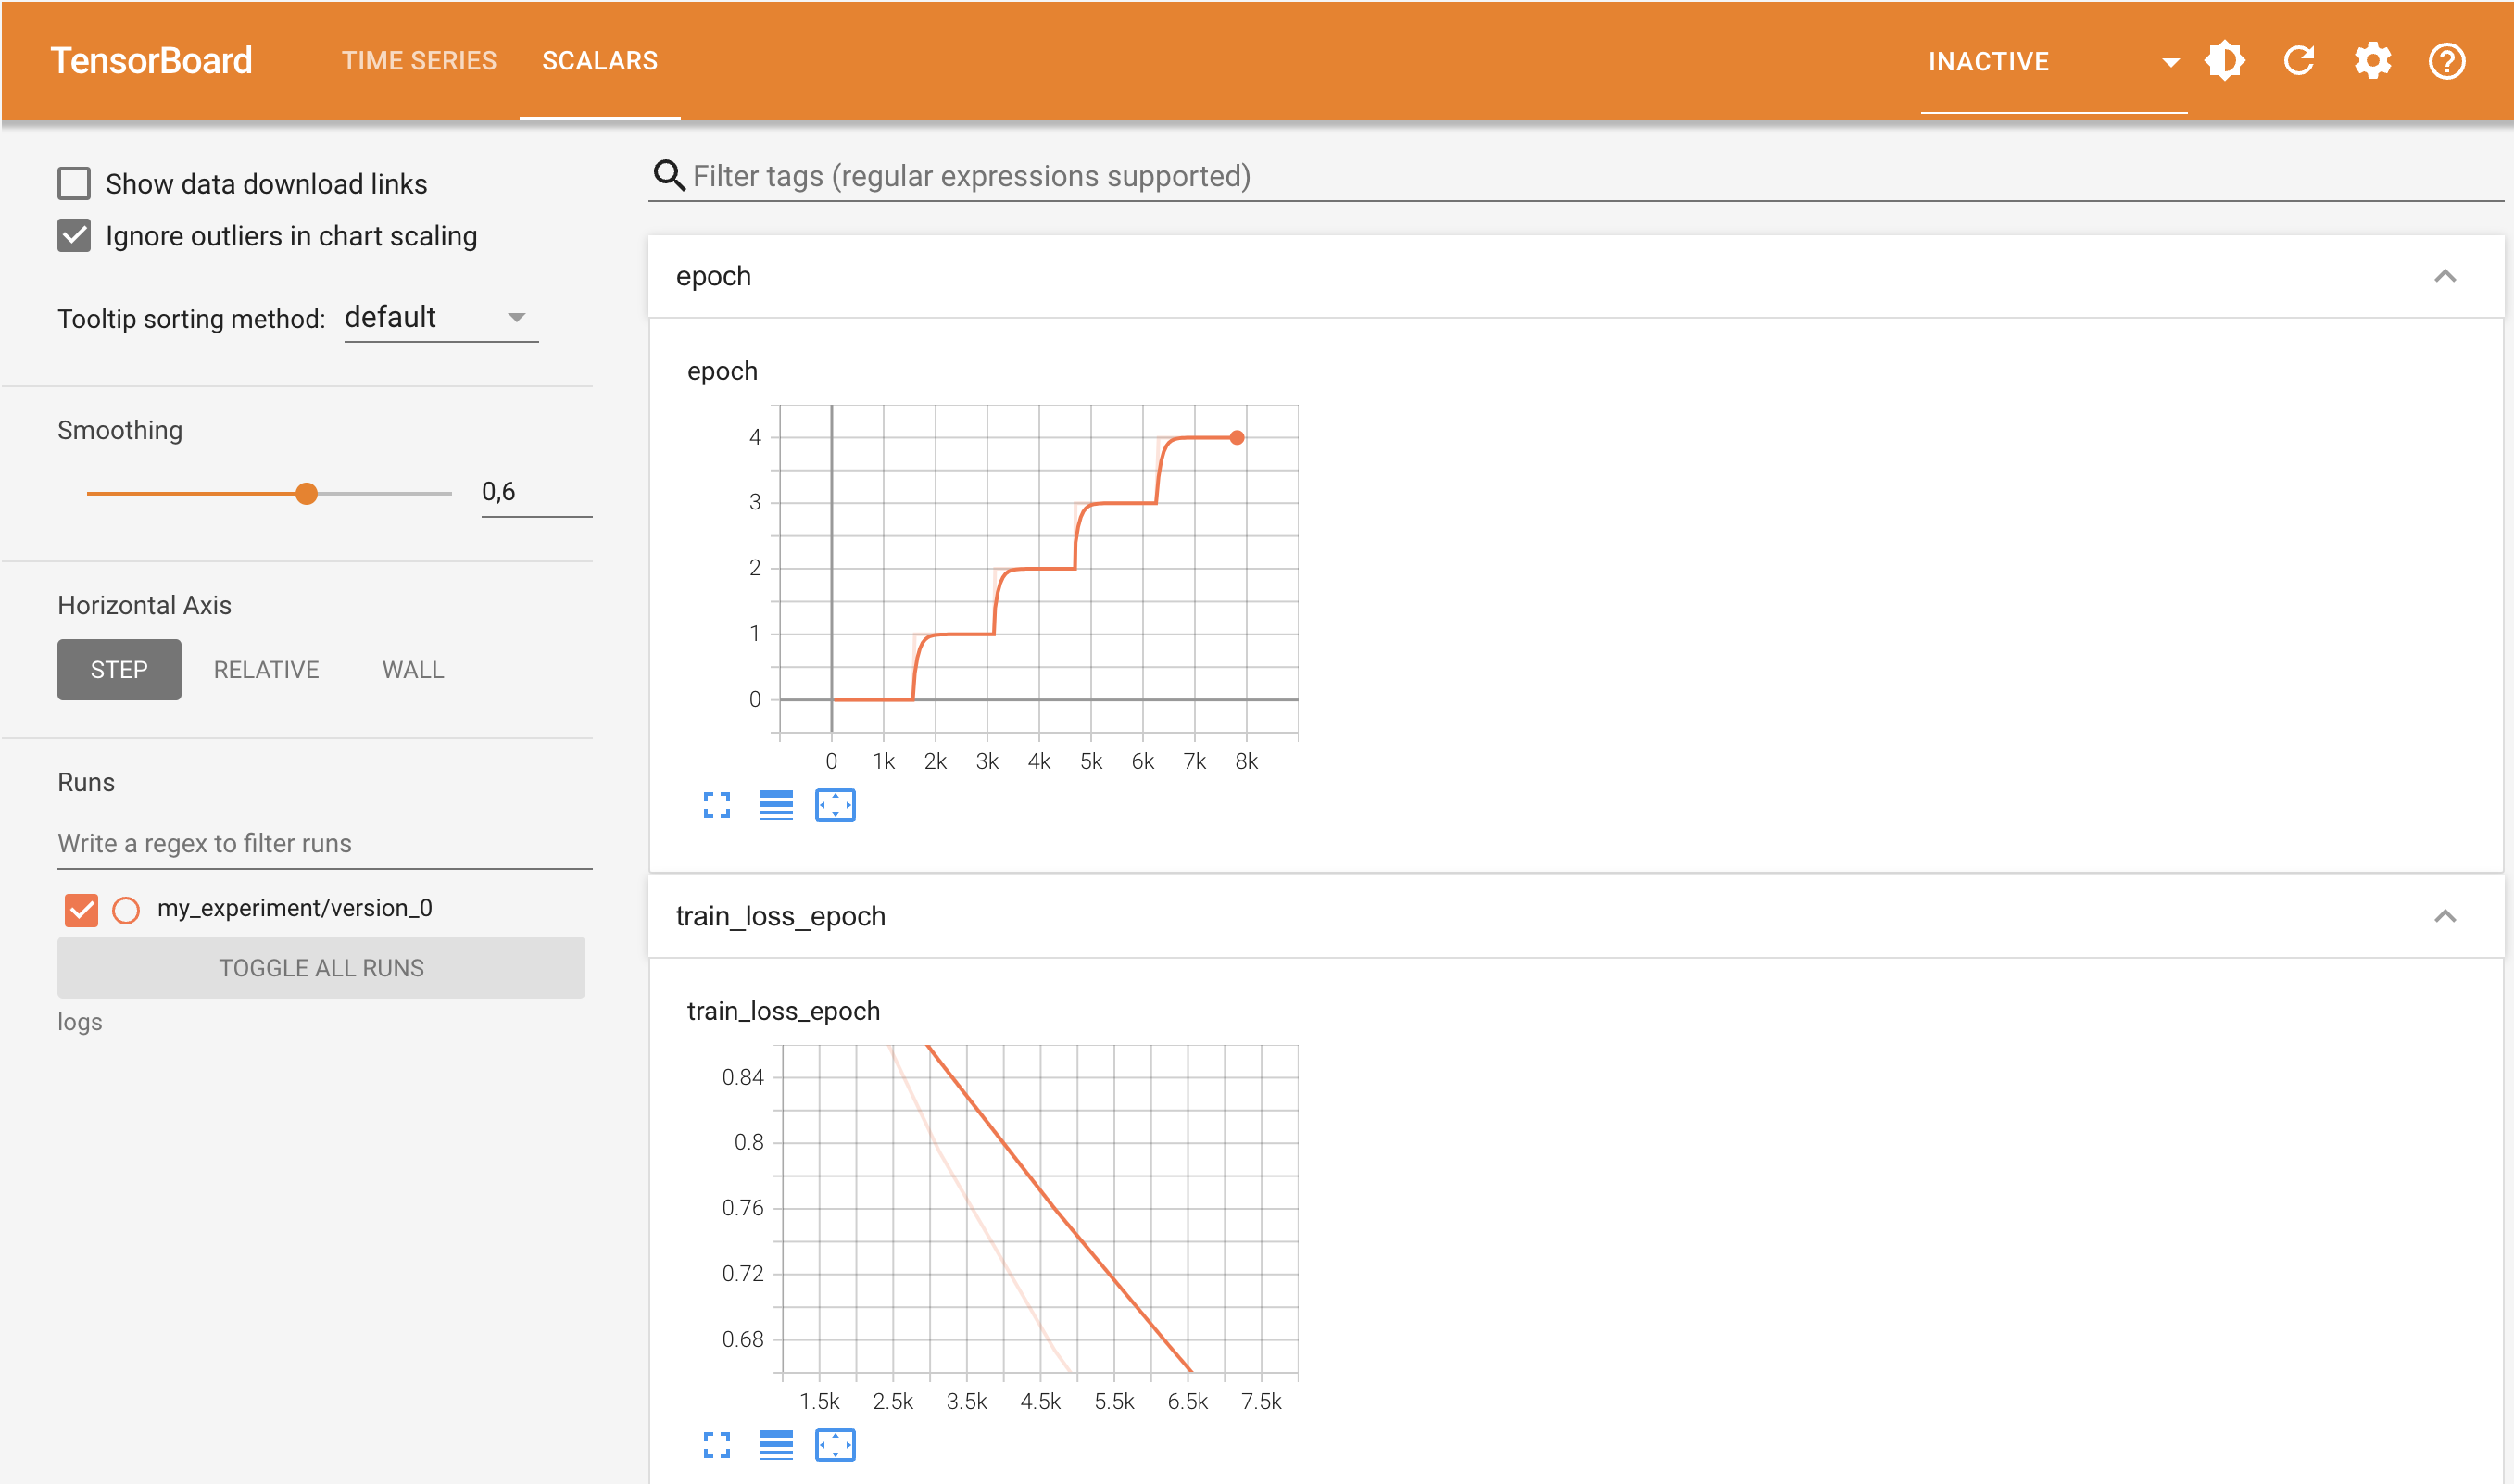The width and height of the screenshot is (2514, 1484).
Task: Expand epoch chart to full size
Action: point(717,805)
